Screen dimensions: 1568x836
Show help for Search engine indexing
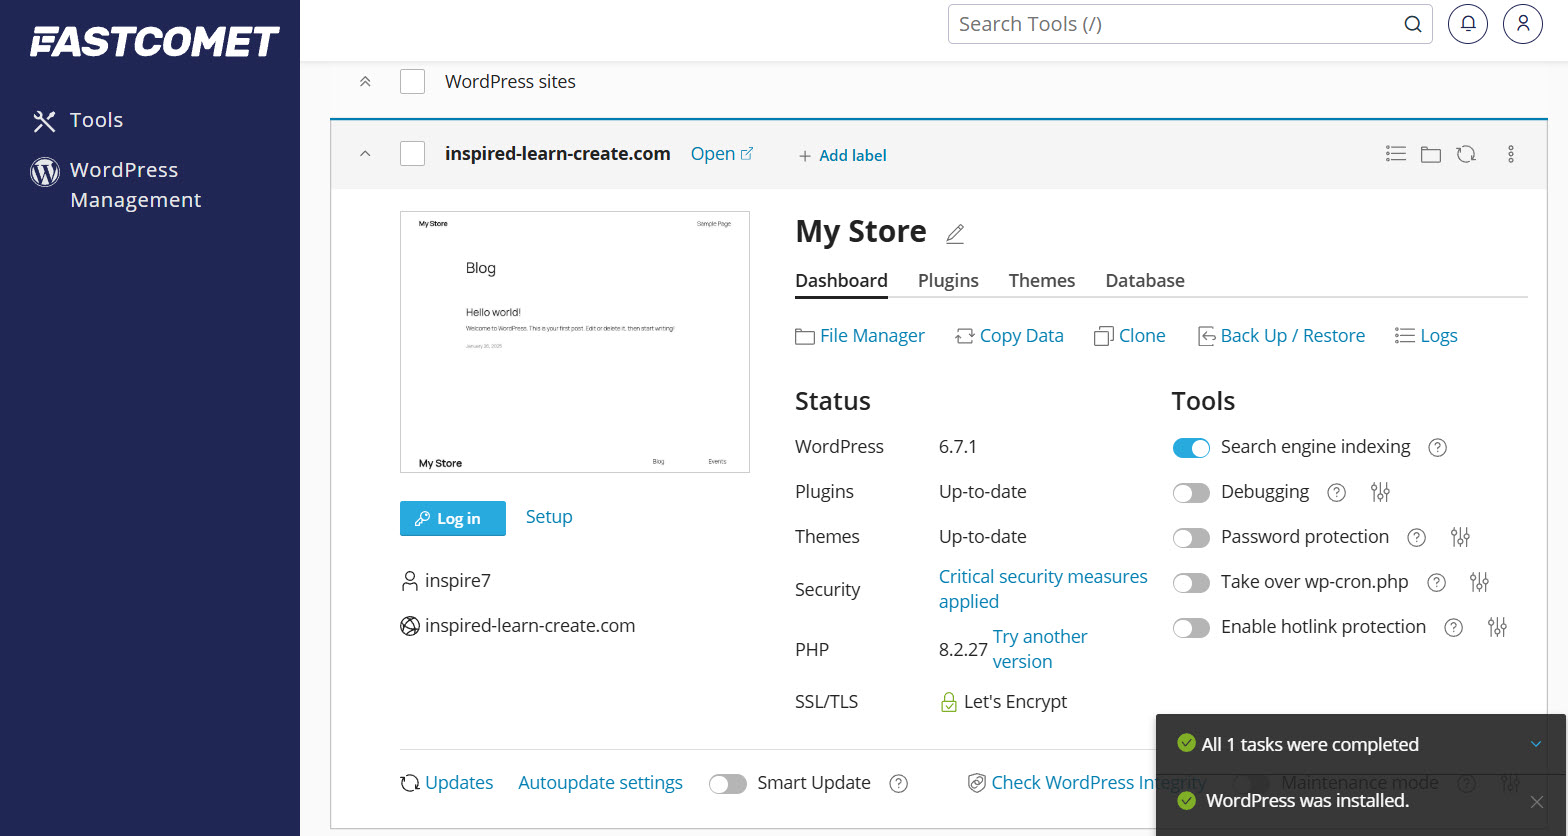(1437, 448)
